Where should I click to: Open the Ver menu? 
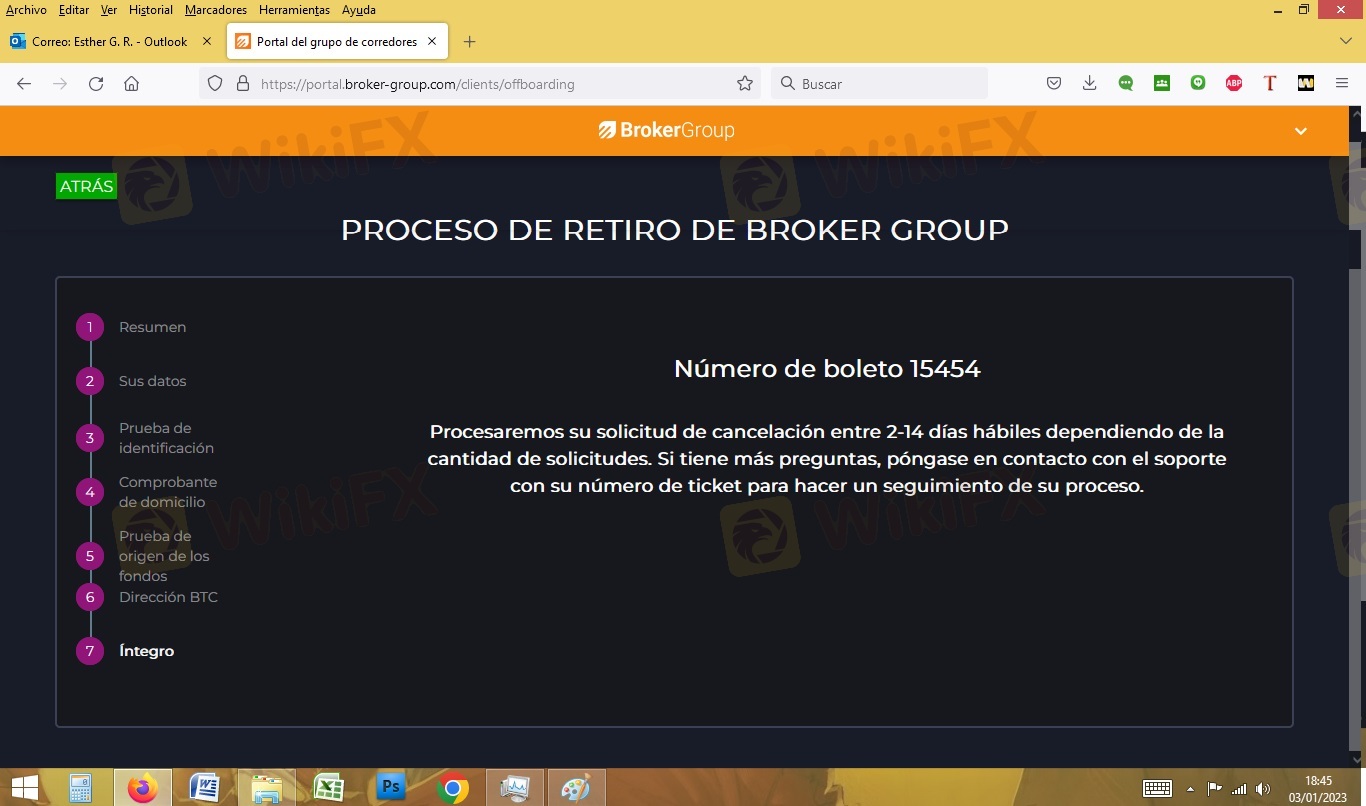click(x=109, y=10)
